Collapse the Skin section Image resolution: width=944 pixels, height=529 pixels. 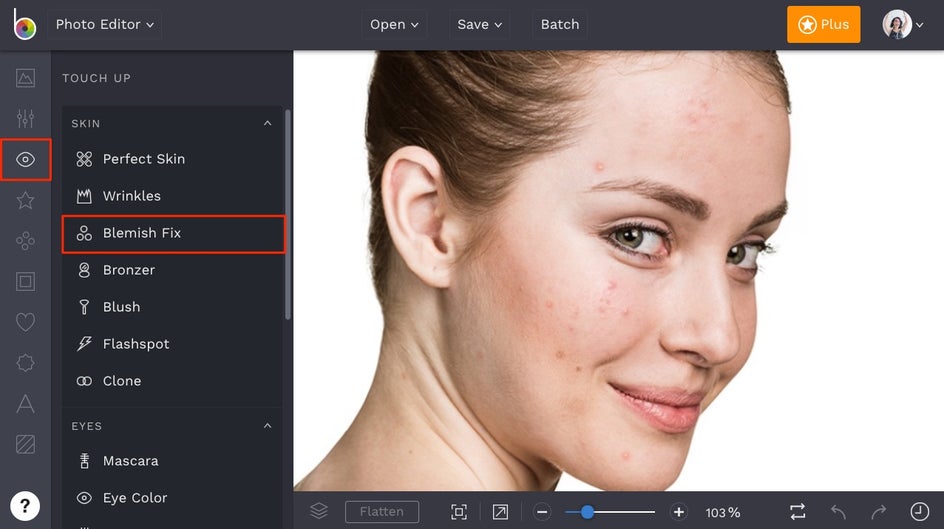267,123
